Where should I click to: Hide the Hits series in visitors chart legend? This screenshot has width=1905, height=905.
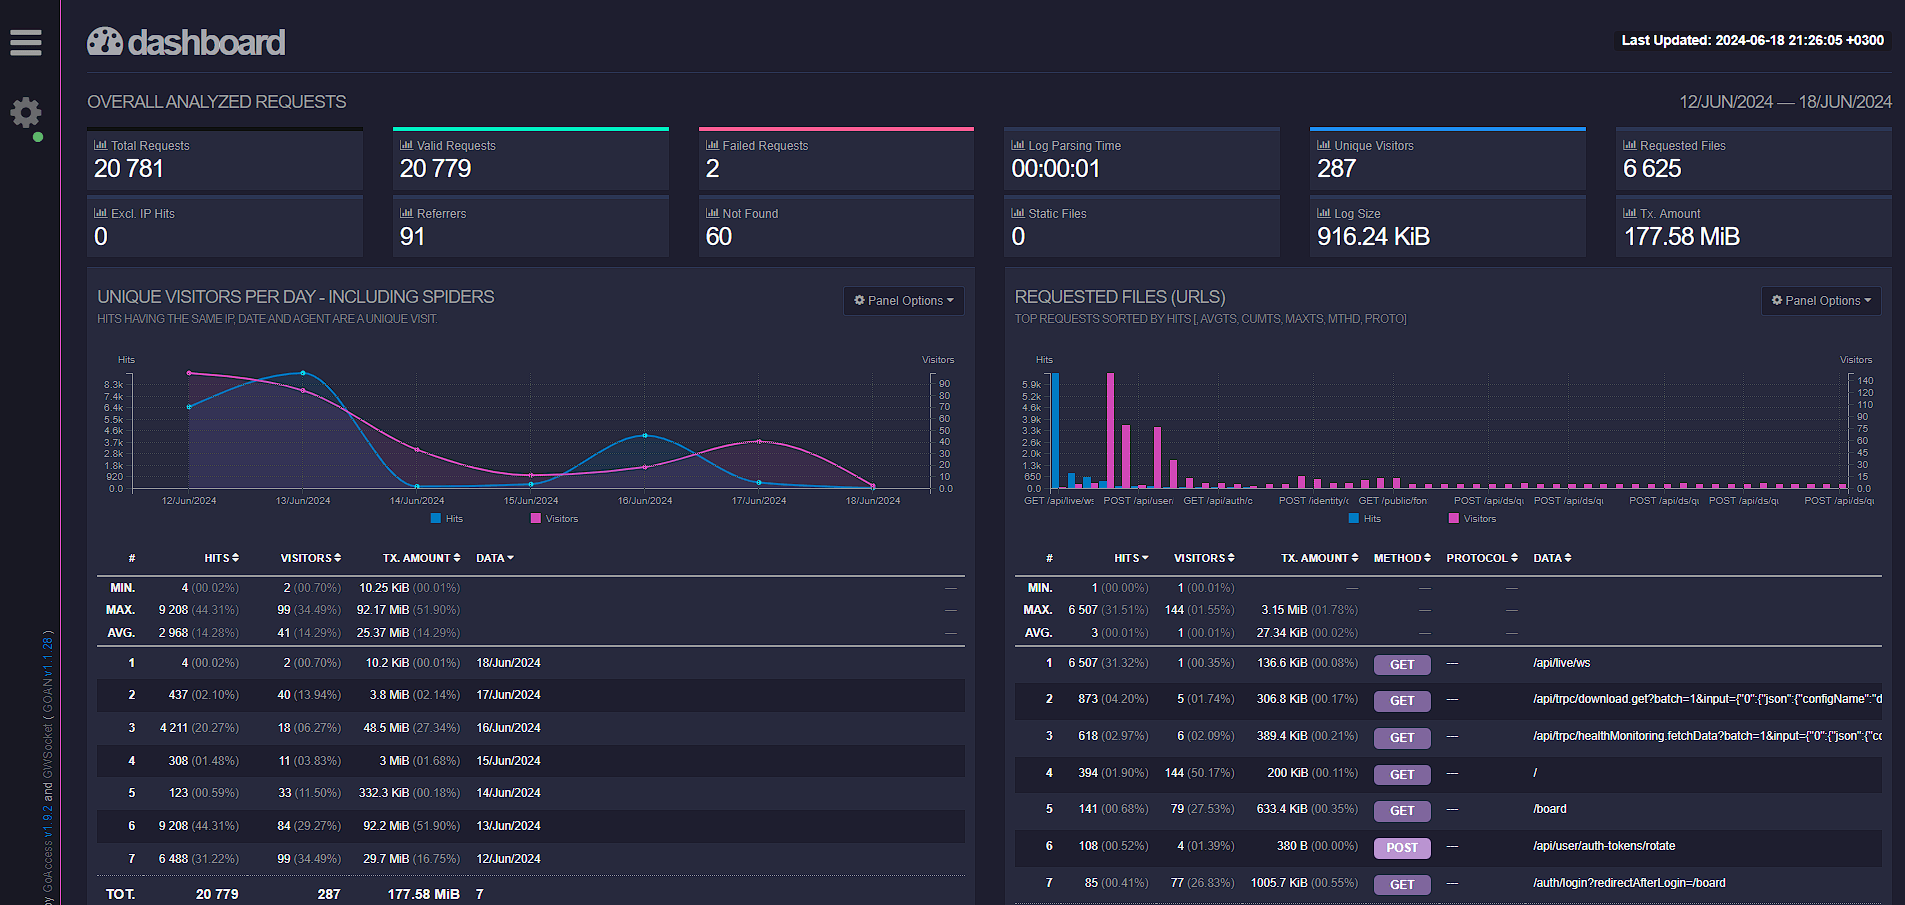click(447, 518)
